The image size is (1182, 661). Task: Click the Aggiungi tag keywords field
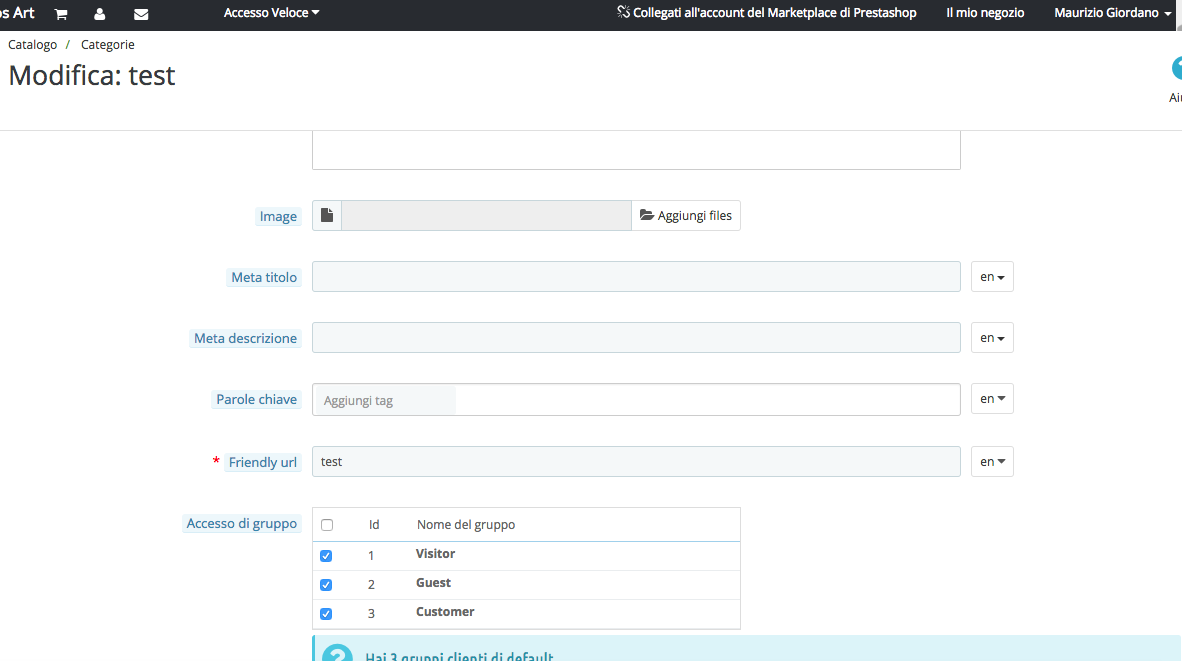point(636,399)
